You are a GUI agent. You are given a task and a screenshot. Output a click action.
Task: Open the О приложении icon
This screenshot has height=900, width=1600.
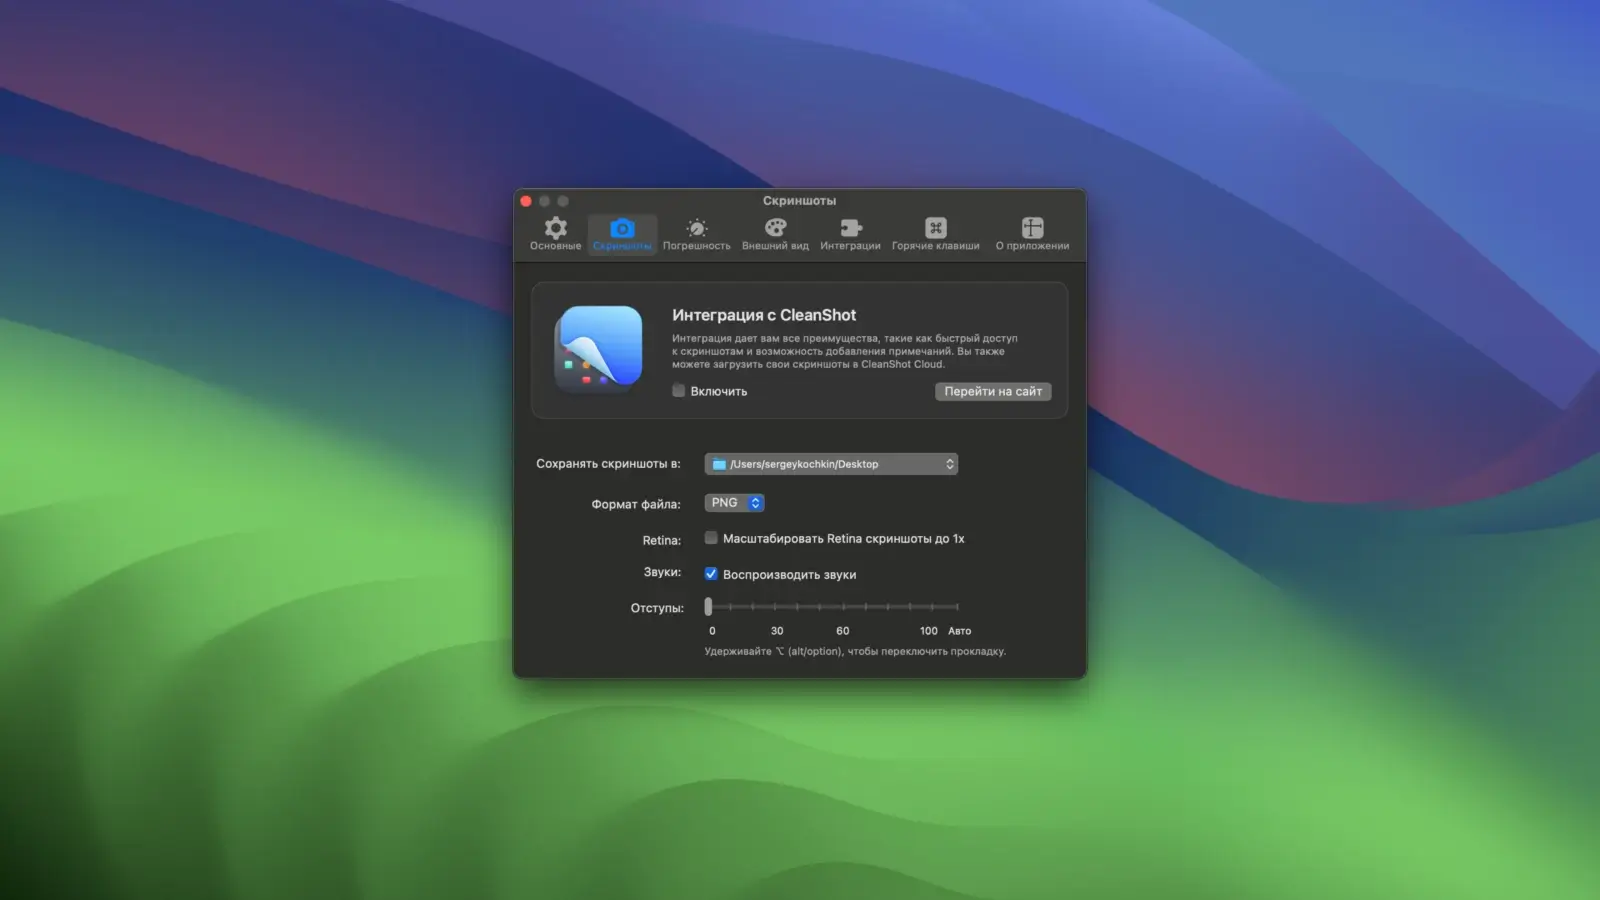(1032, 228)
